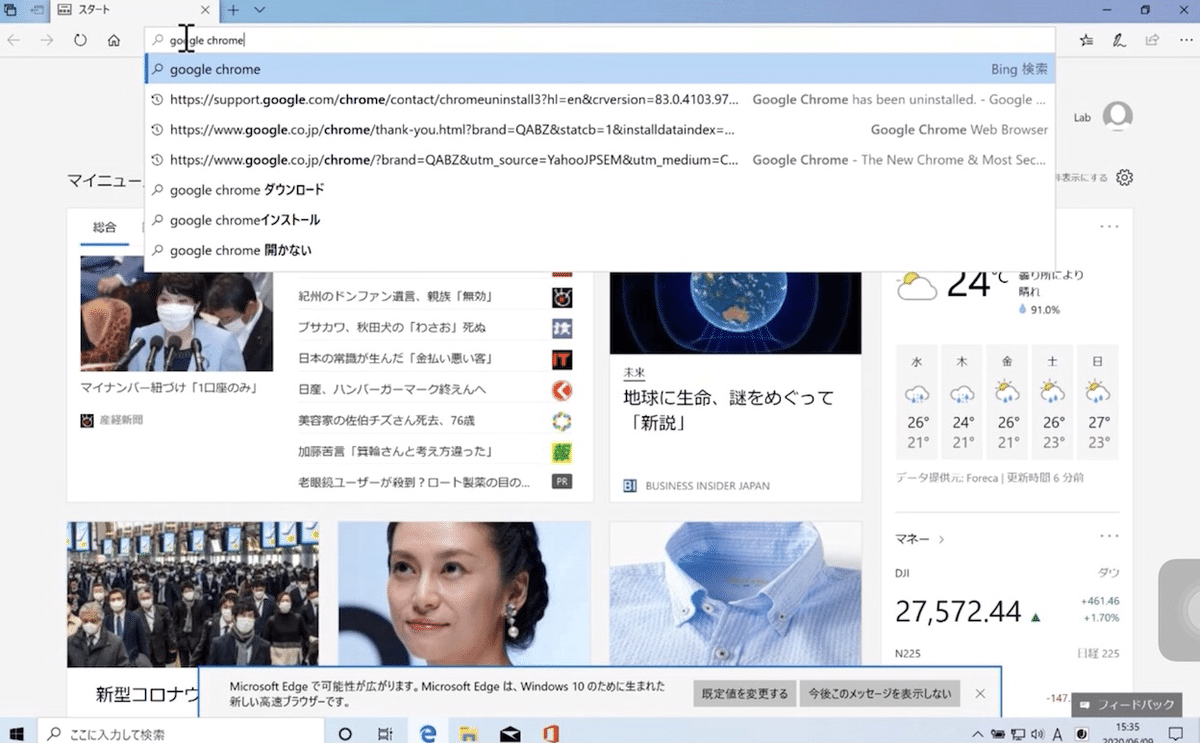Viewport: 1200px width, 743px height.
Task: Choose 'google chrome 開かない' suggestion
Action: (600, 250)
